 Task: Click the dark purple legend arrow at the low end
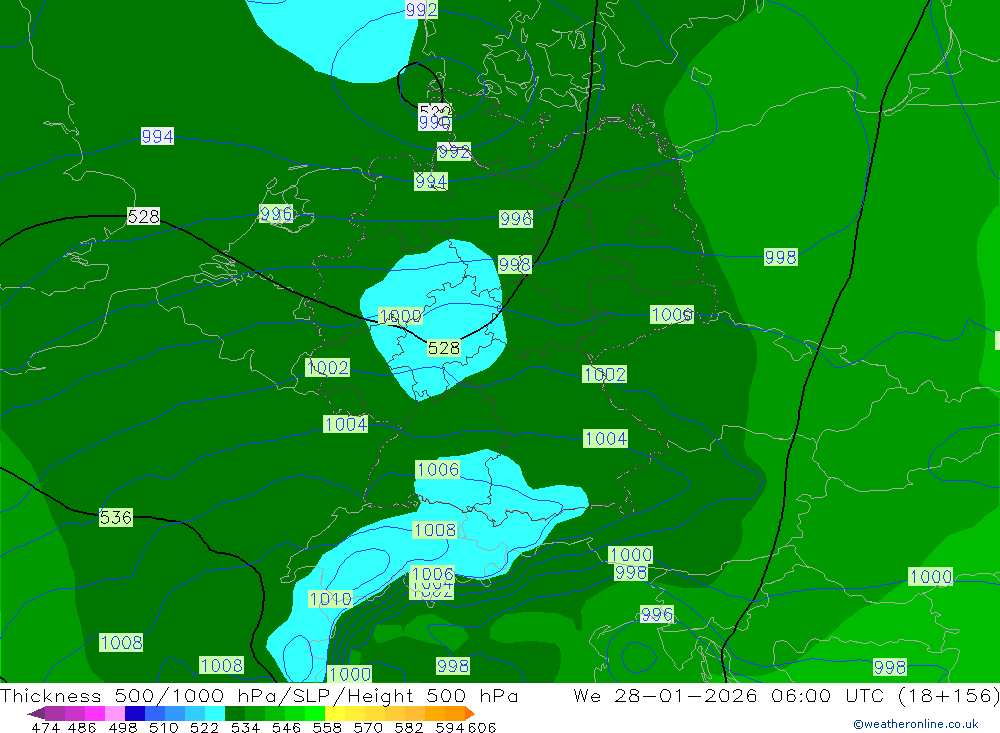[36, 713]
